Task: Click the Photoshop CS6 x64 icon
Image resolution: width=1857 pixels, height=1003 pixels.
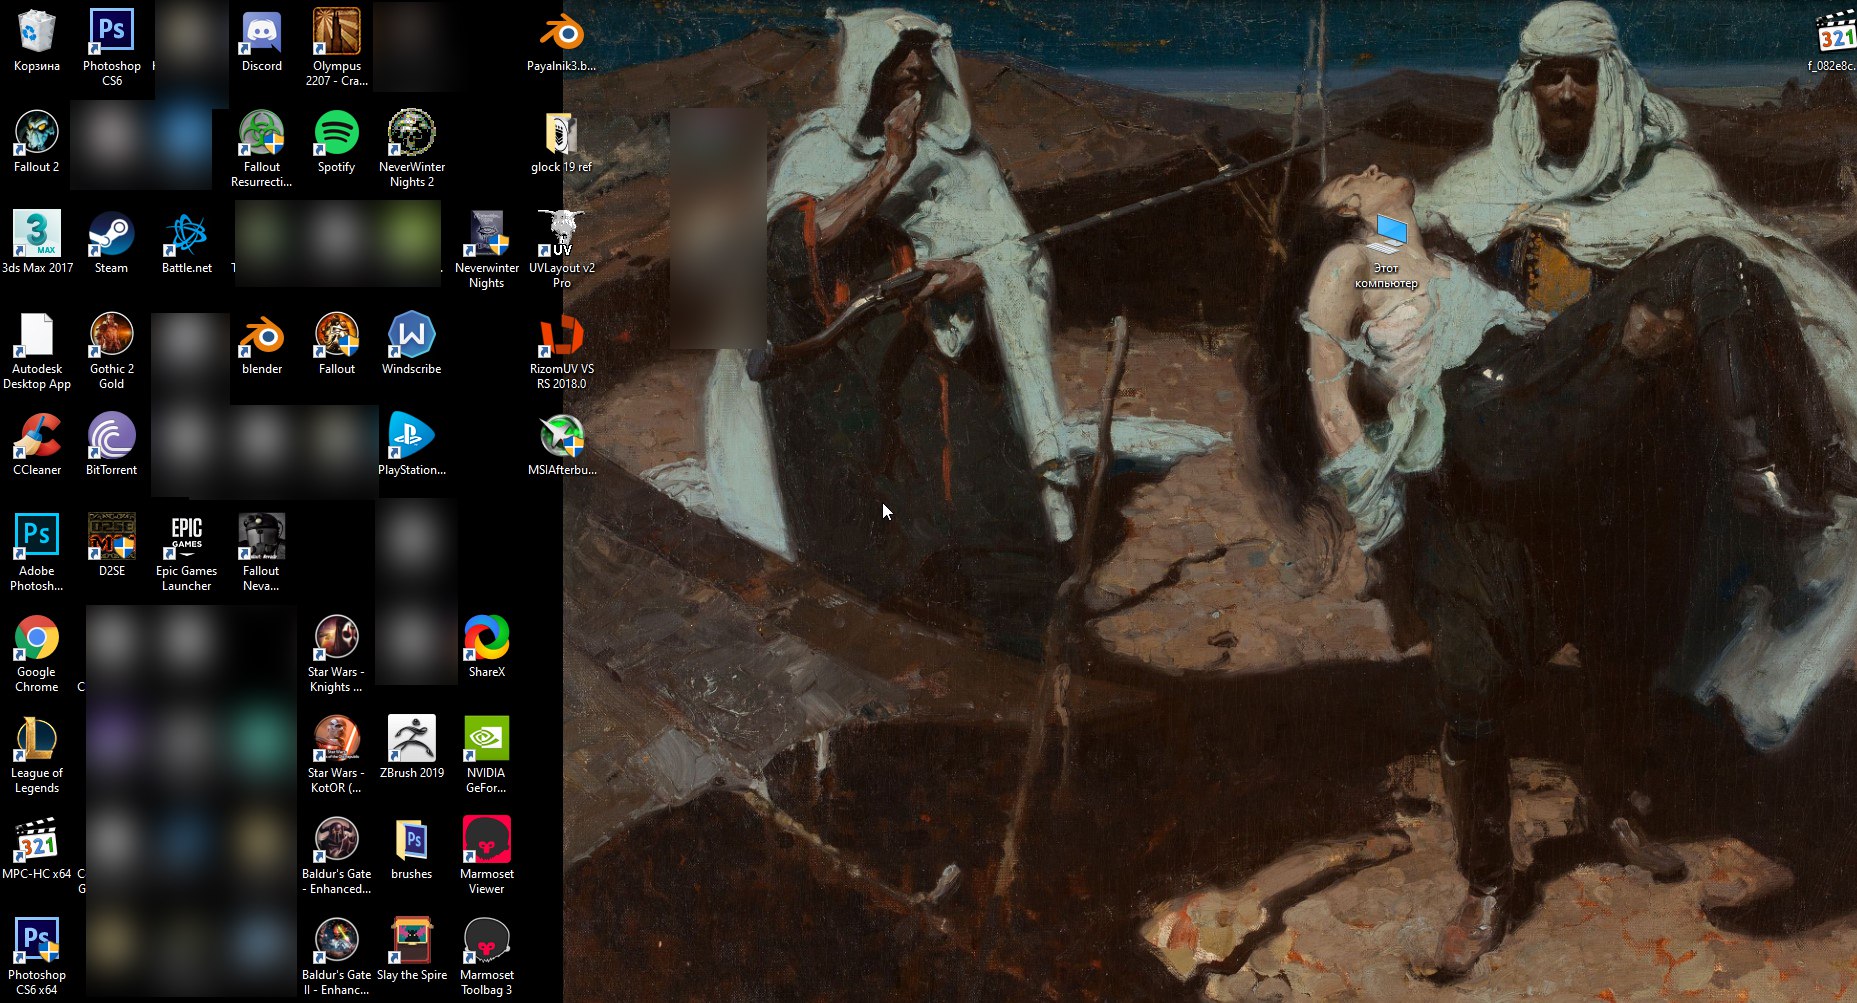Action: [37, 942]
